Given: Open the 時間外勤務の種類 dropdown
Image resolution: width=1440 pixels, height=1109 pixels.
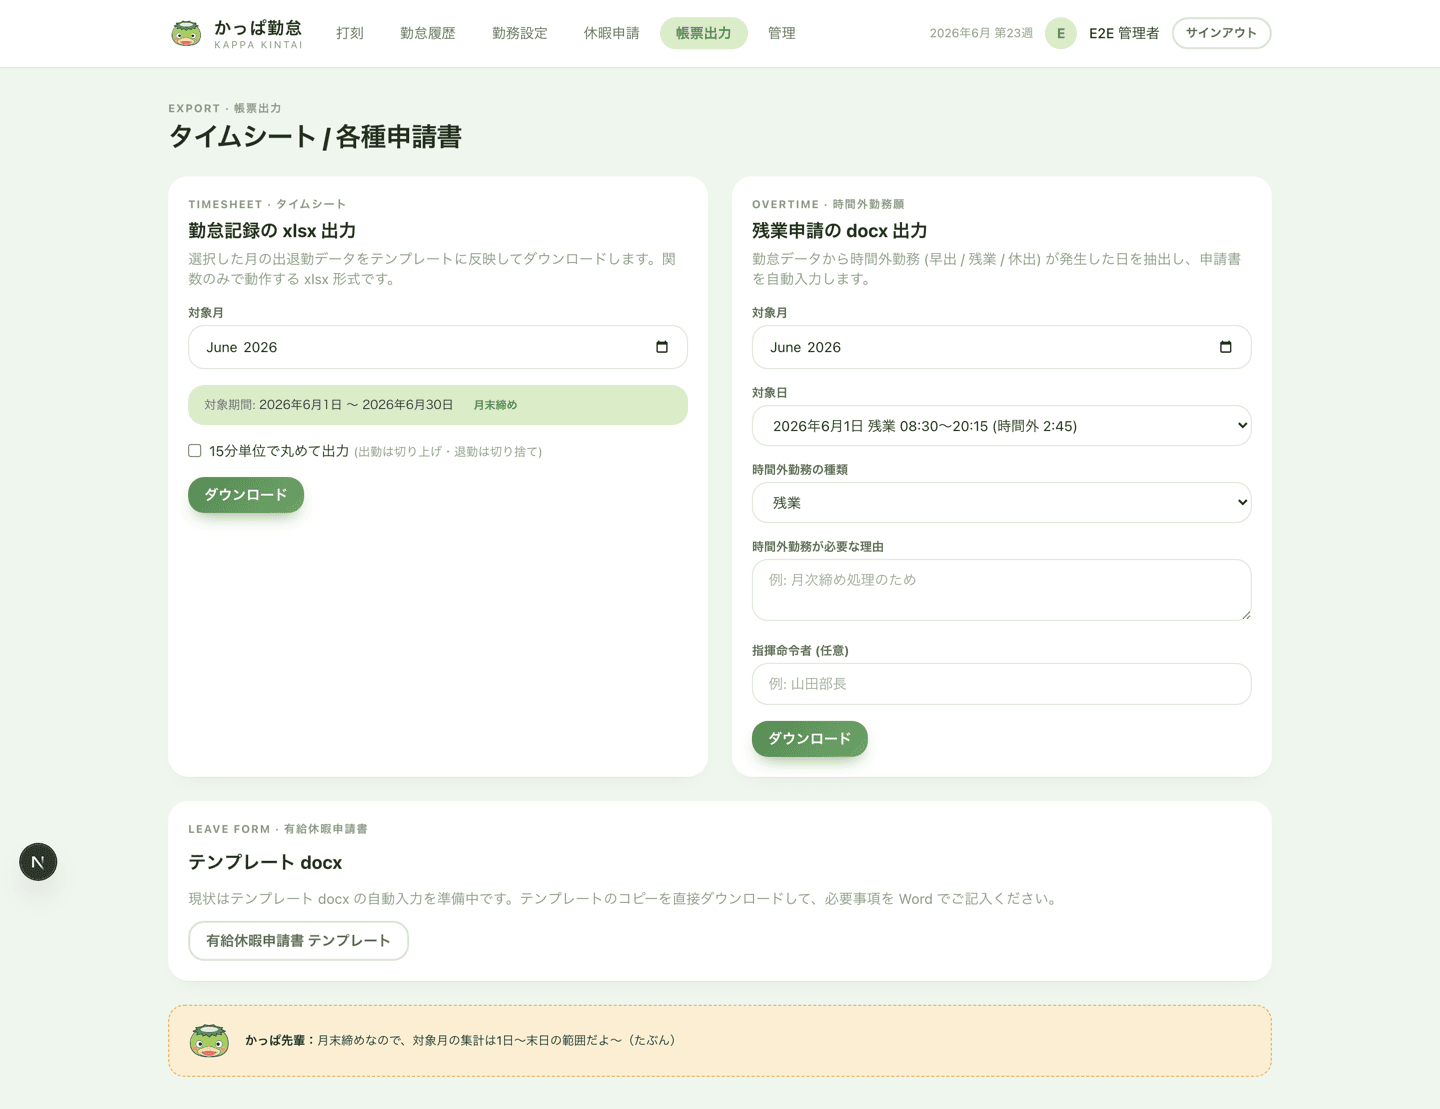Looking at the screenshot, I should pos(1001,503).
